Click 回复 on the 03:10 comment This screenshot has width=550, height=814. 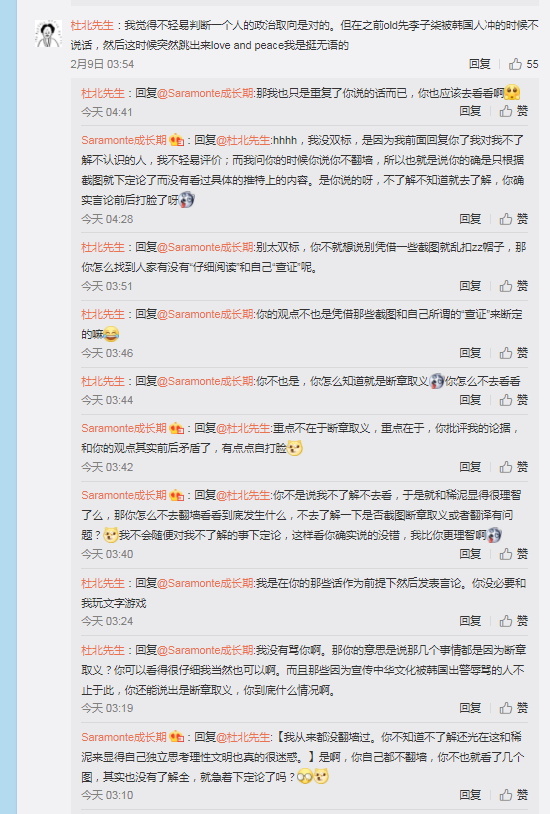(470, 794)
